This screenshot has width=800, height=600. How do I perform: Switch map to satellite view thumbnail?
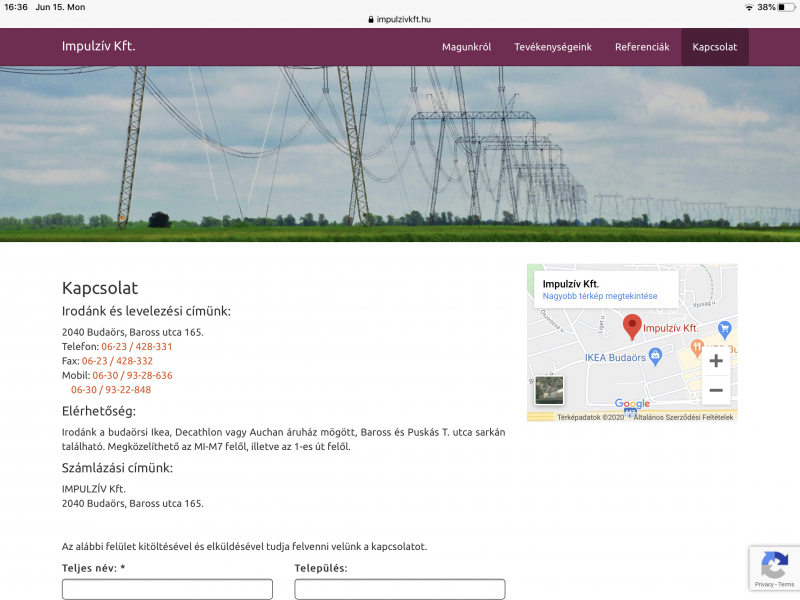(x=549, y=390)
